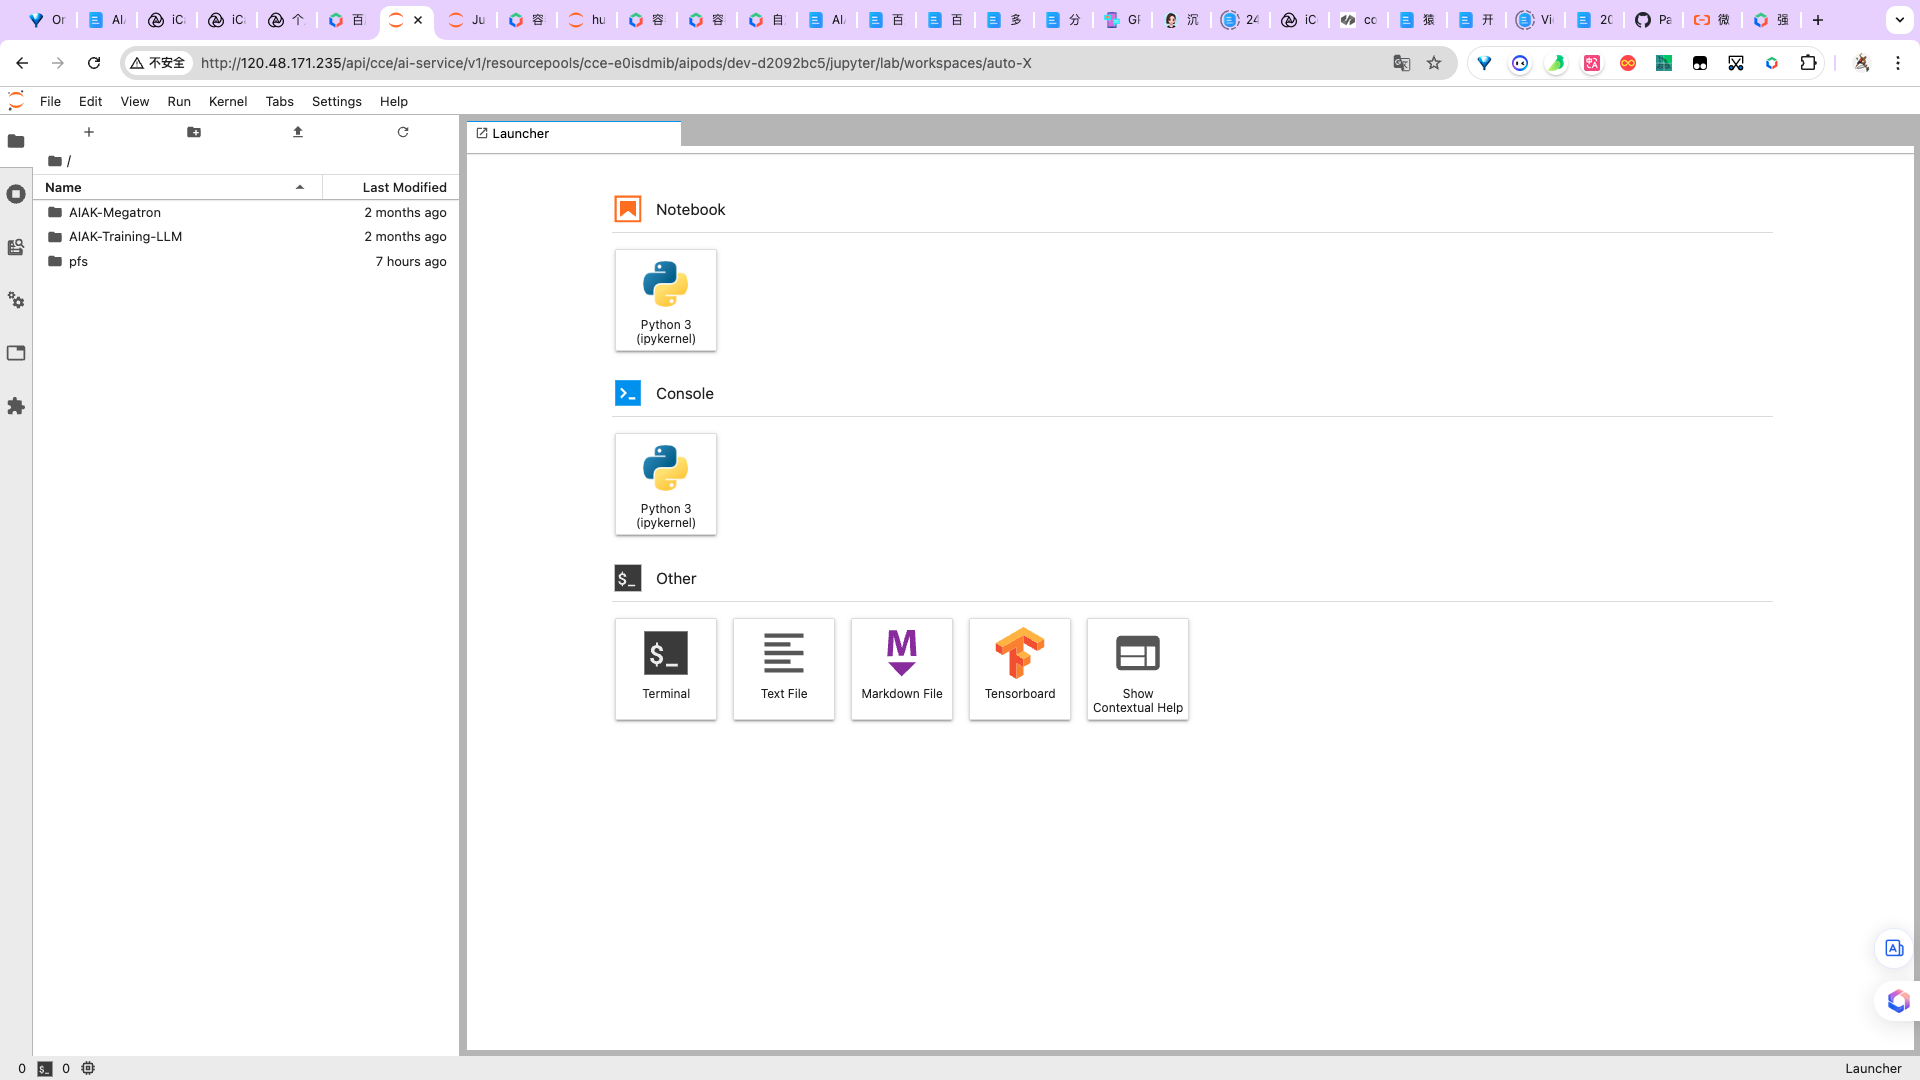This screenshot has height=1080, width=1920.
Task: Open the Open Tabs sidebar icon
Action: (x=16, y=353)
